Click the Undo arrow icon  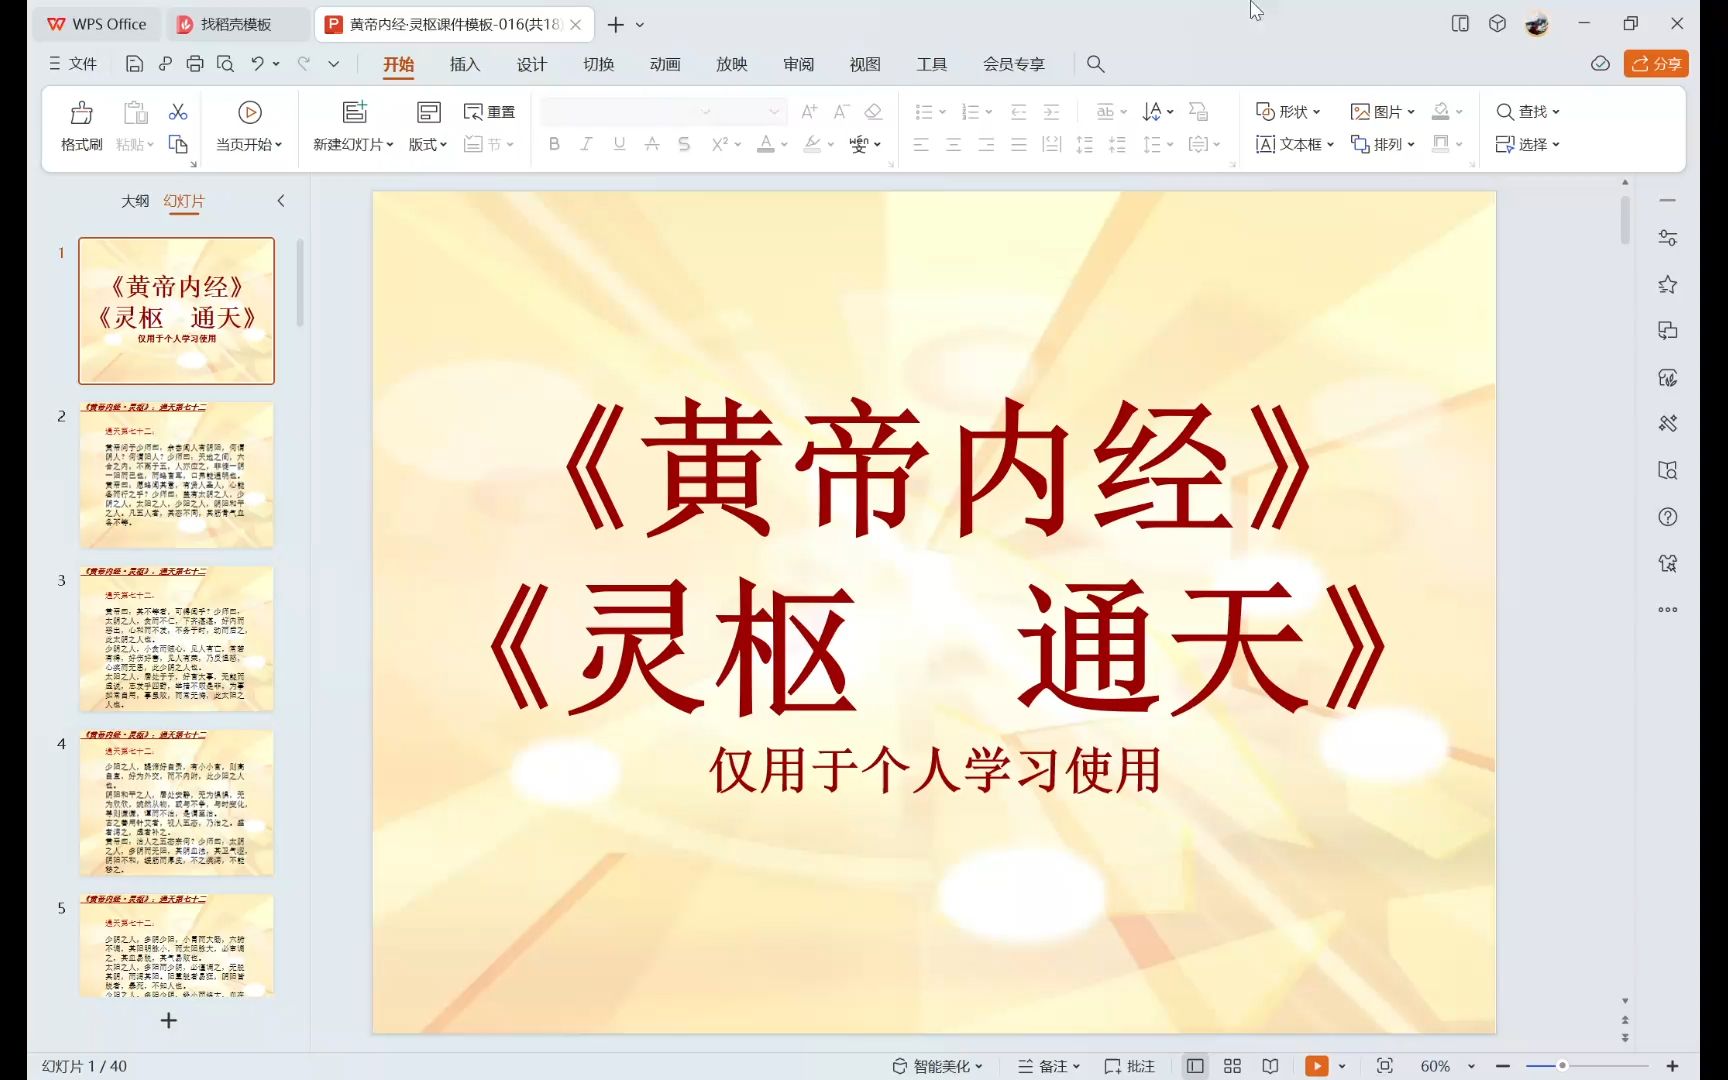point(257,64)
